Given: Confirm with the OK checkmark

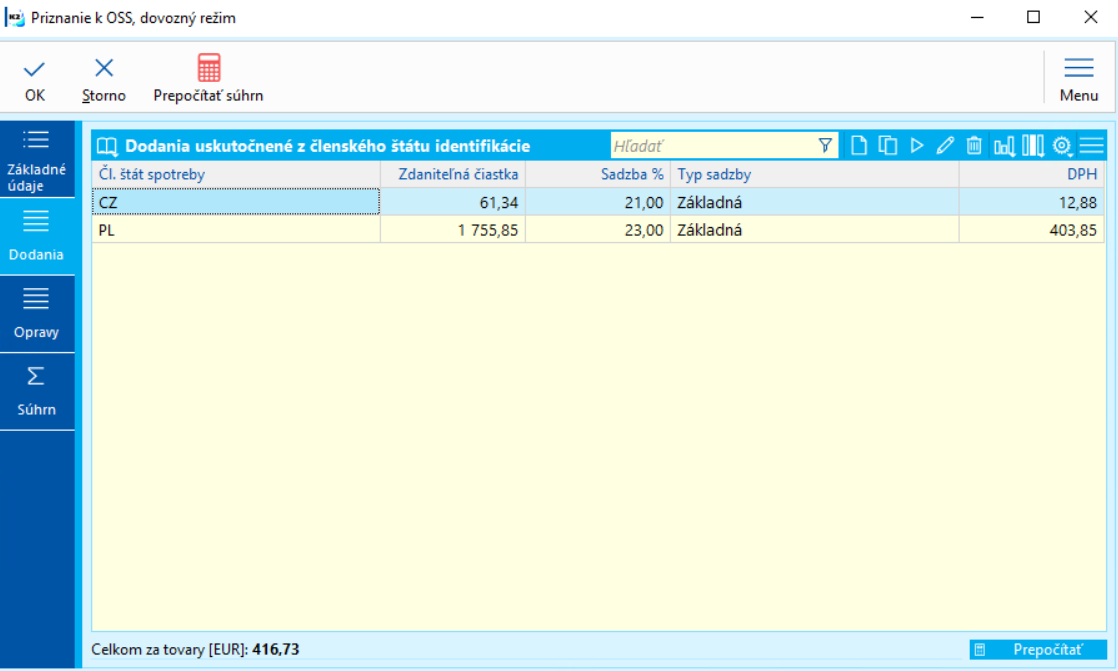Looking at the screenshot, I should coord(34,69).
